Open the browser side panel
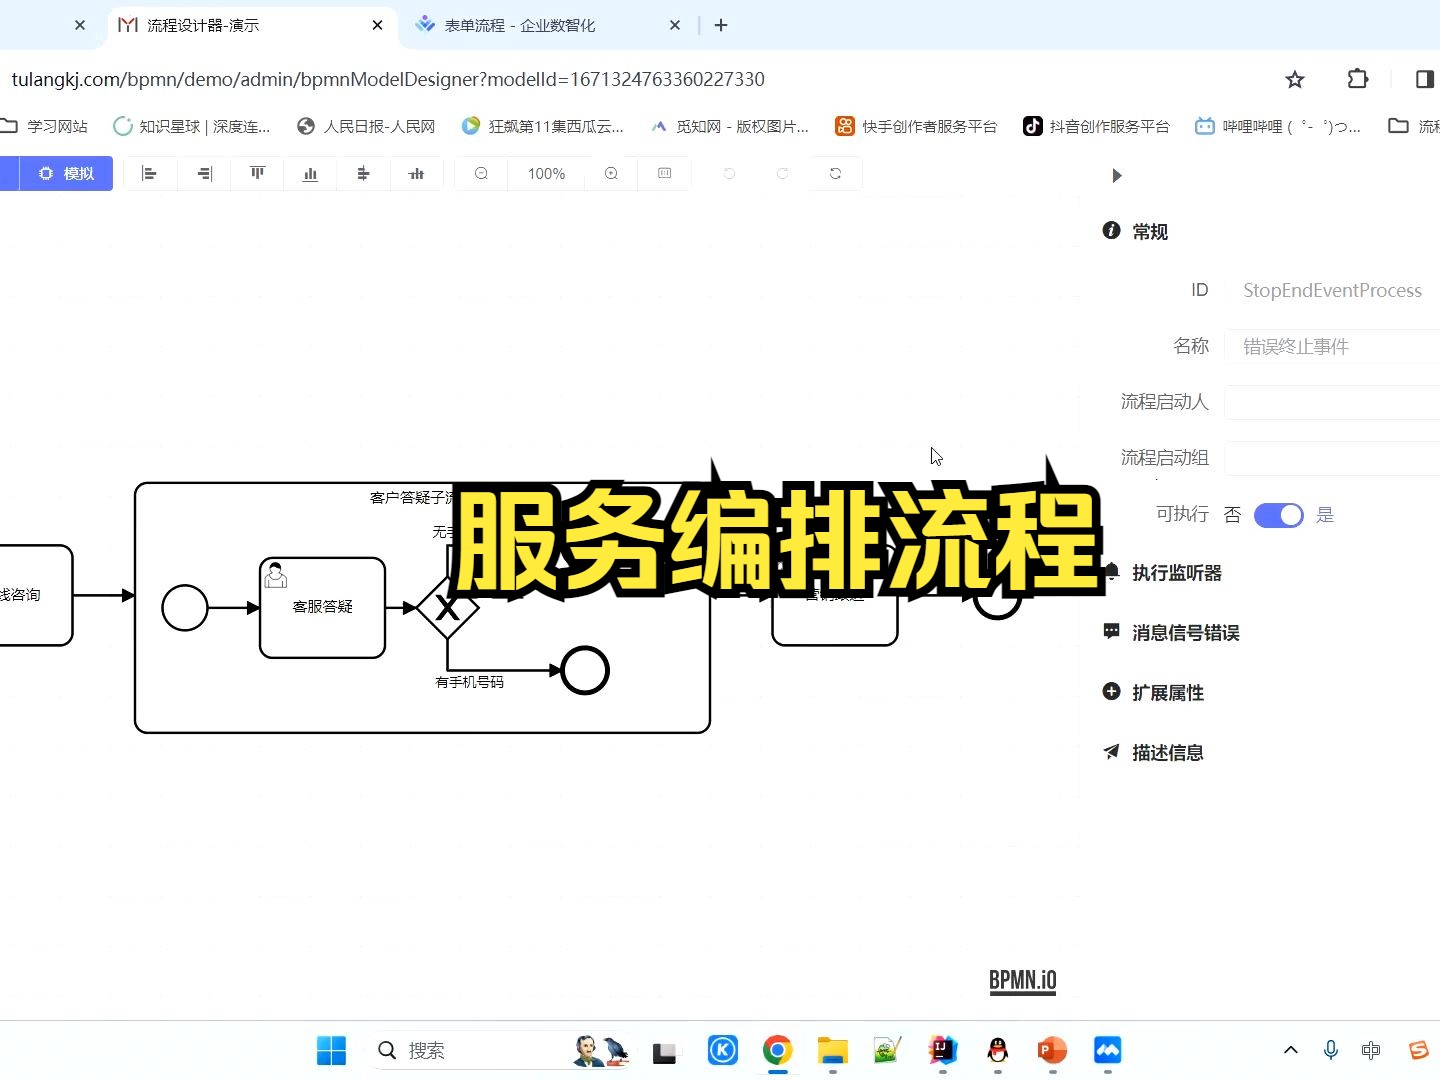The height and width of the screenshot is (1080, 1440). coord(1425,79)
